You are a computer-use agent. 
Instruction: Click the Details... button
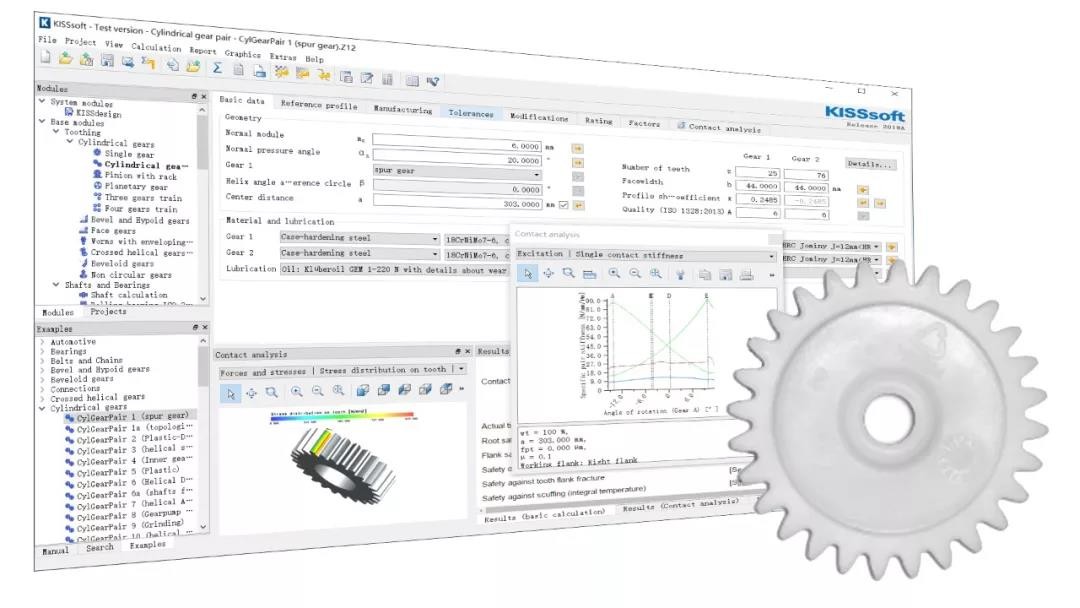[x=870, y=164]
